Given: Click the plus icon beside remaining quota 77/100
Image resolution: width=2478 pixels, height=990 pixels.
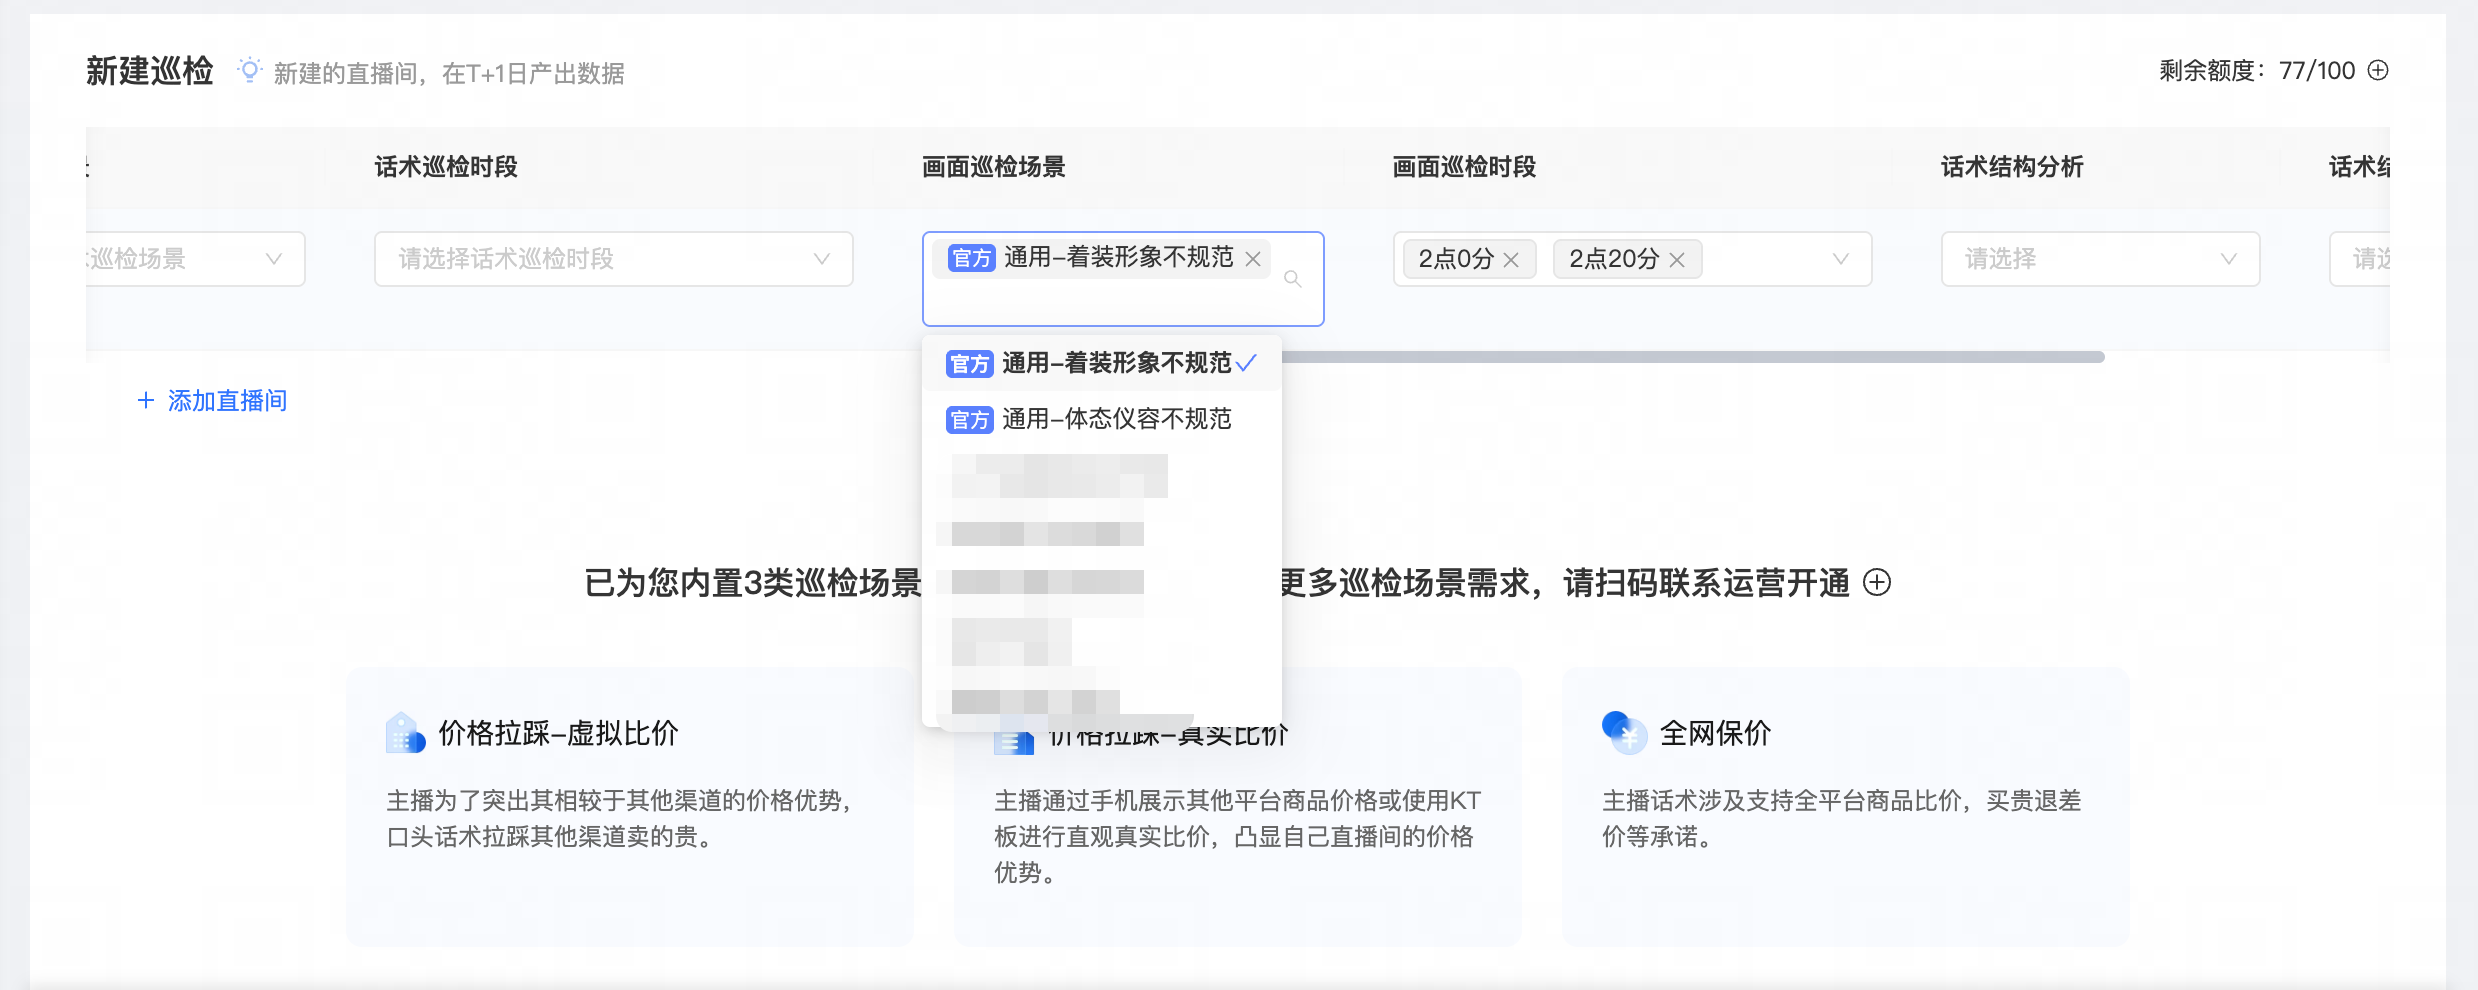Looking at the screenshot, I should tap(2378, 70).
